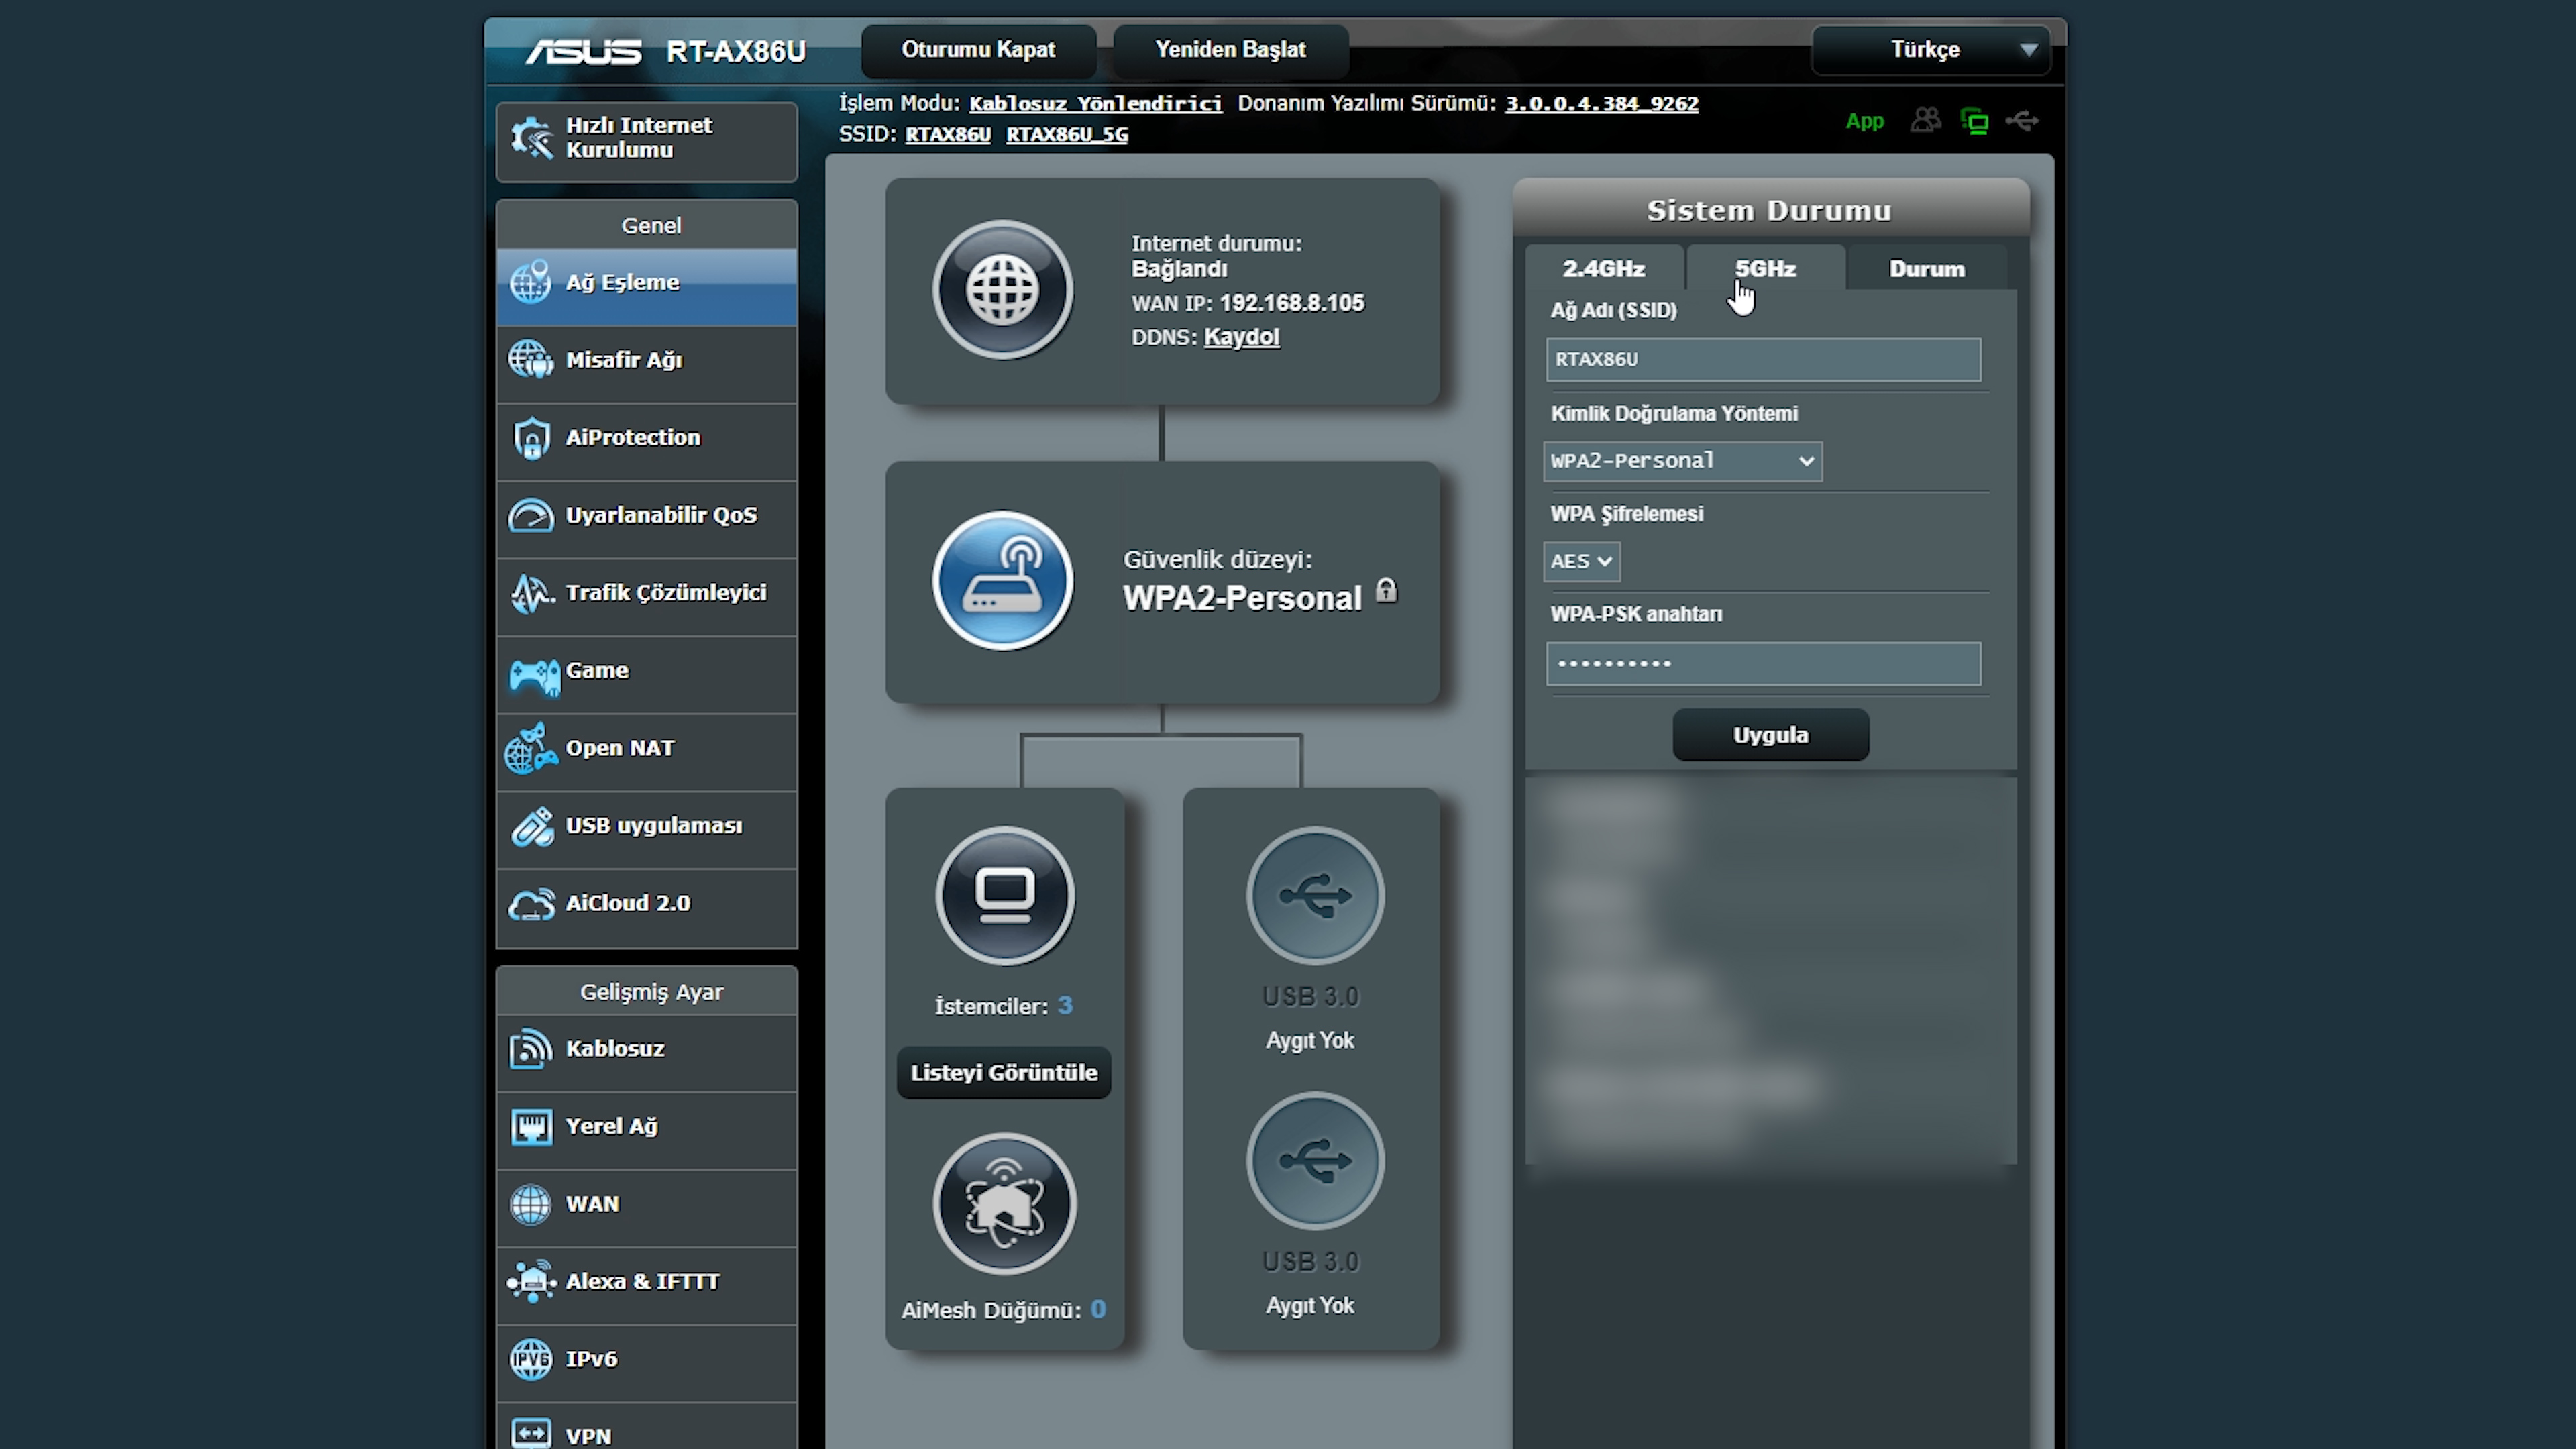The image size is (2576, 1449).
Task: Open Hızlı Internet Kurulumu wizard
Action: coord(646,141)
